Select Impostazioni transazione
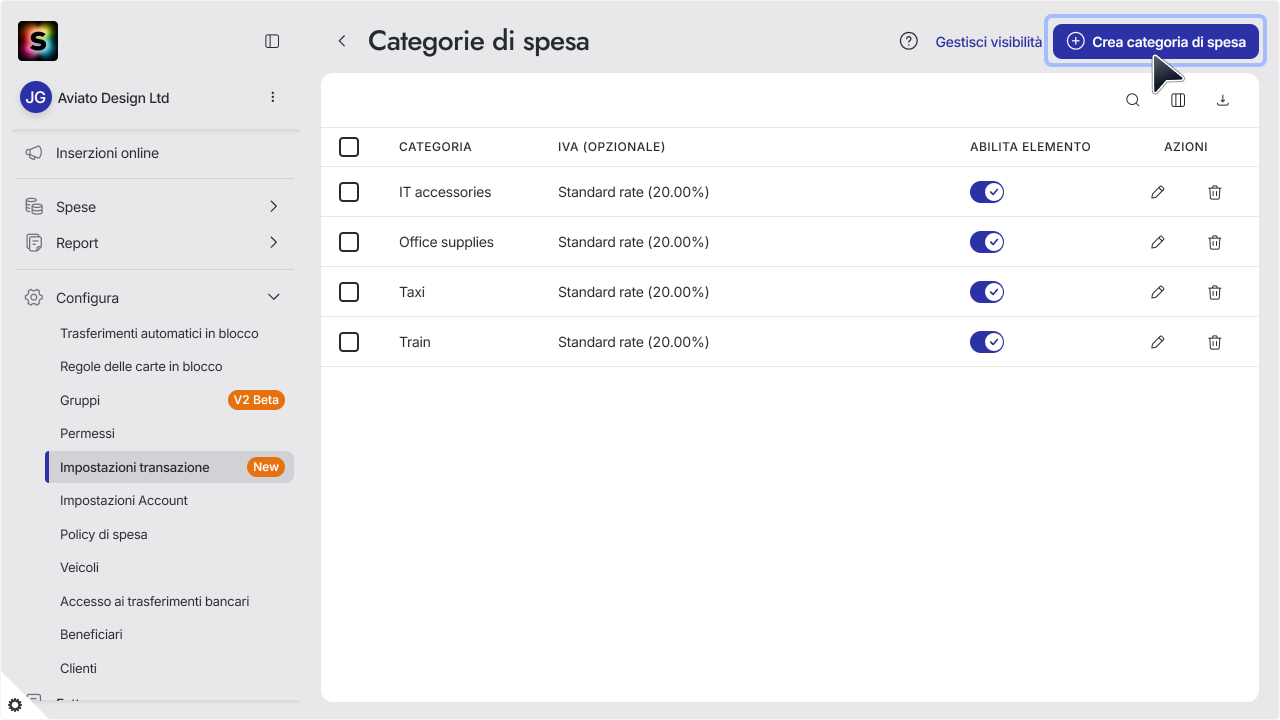The image size is (1280, 720). [x=170, y=467]
